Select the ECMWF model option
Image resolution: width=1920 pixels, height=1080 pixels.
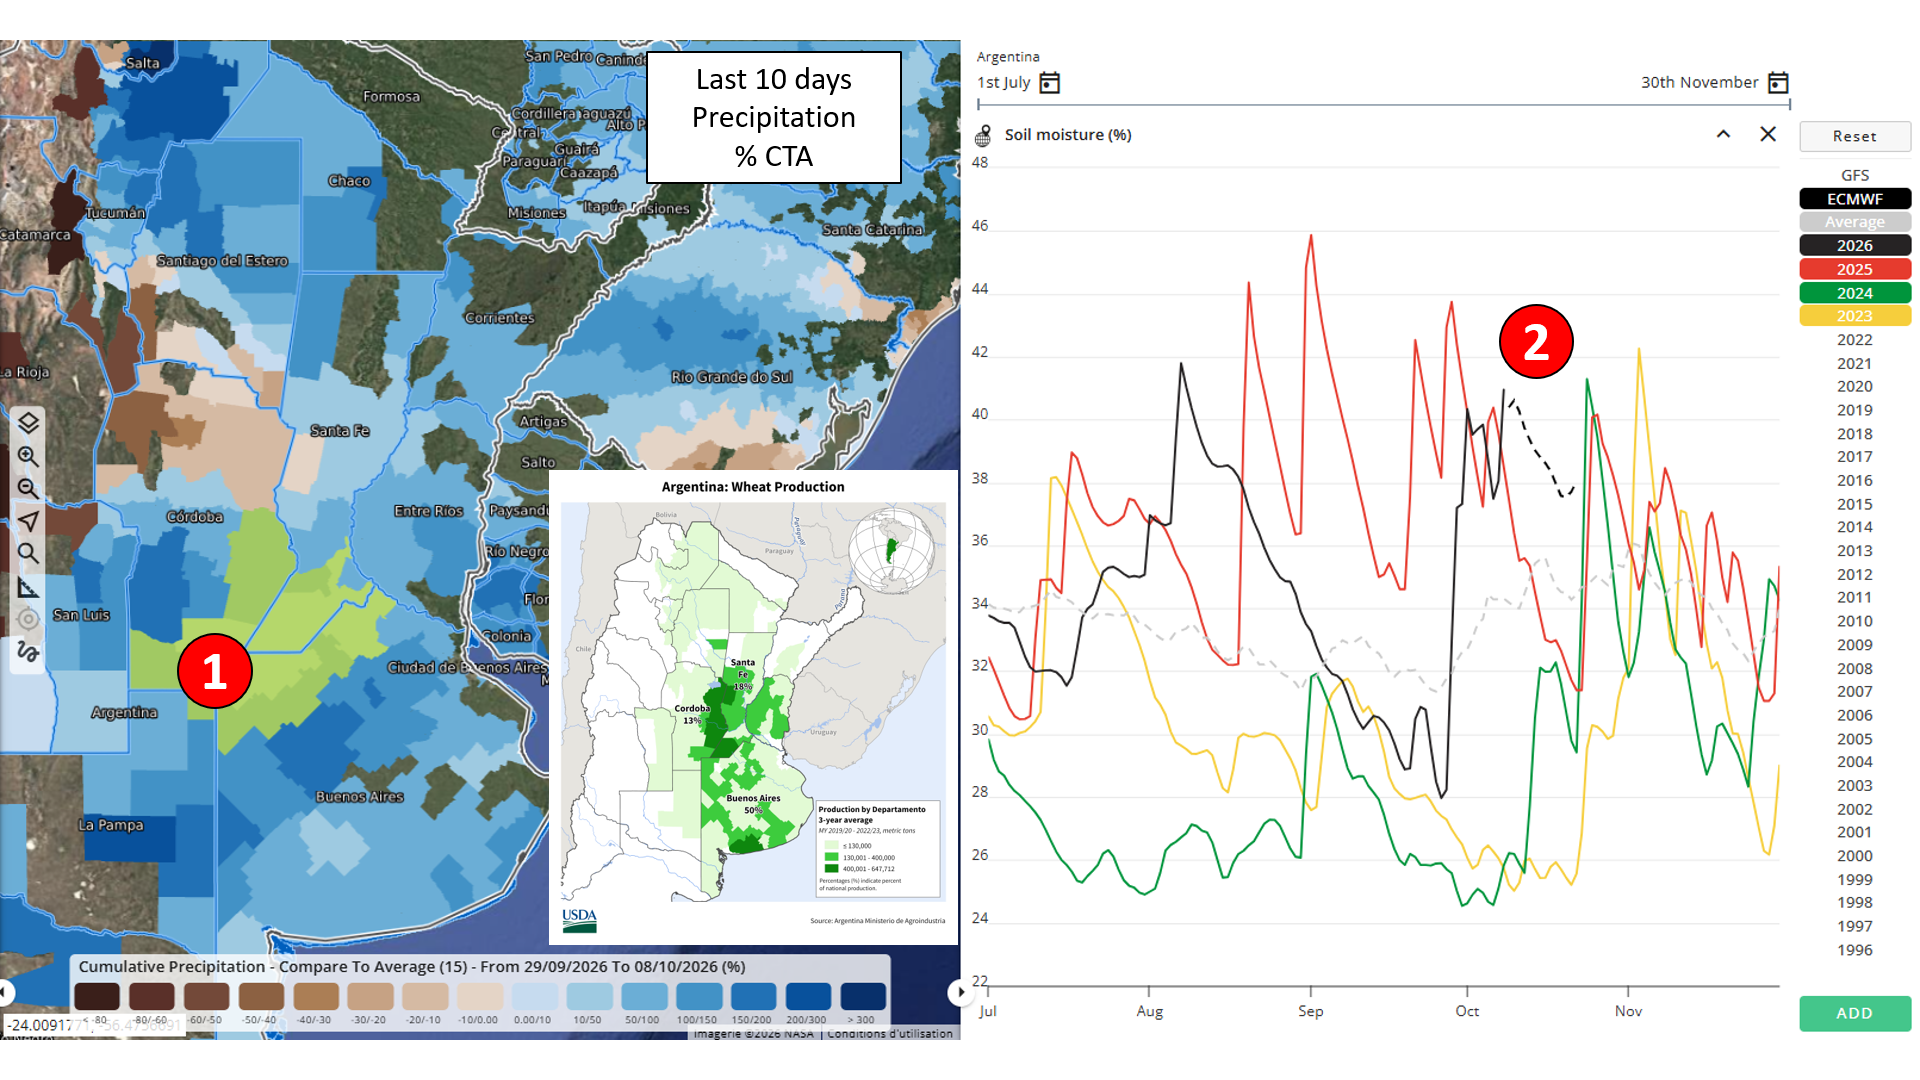[1855, 199]
